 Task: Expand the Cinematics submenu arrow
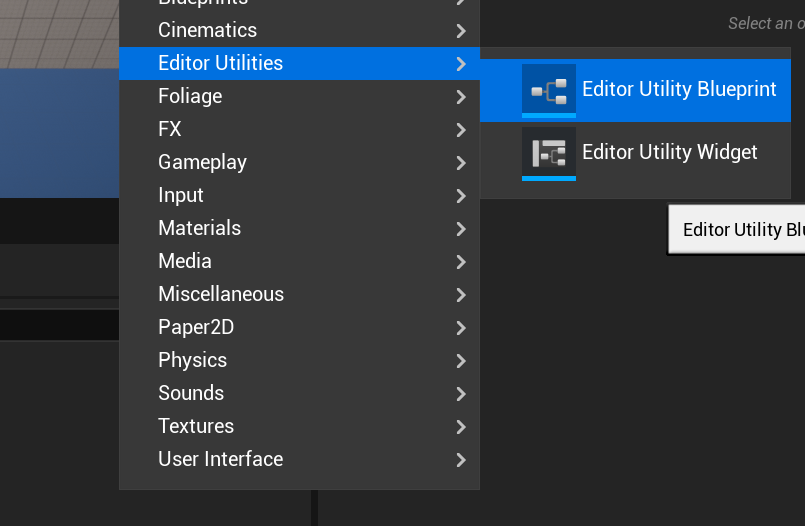tap(460, 31)
